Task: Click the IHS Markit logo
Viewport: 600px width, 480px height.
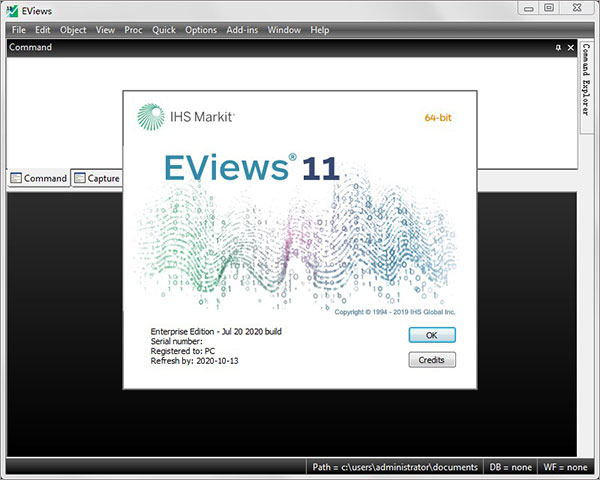Action: (x=186, y=116)
